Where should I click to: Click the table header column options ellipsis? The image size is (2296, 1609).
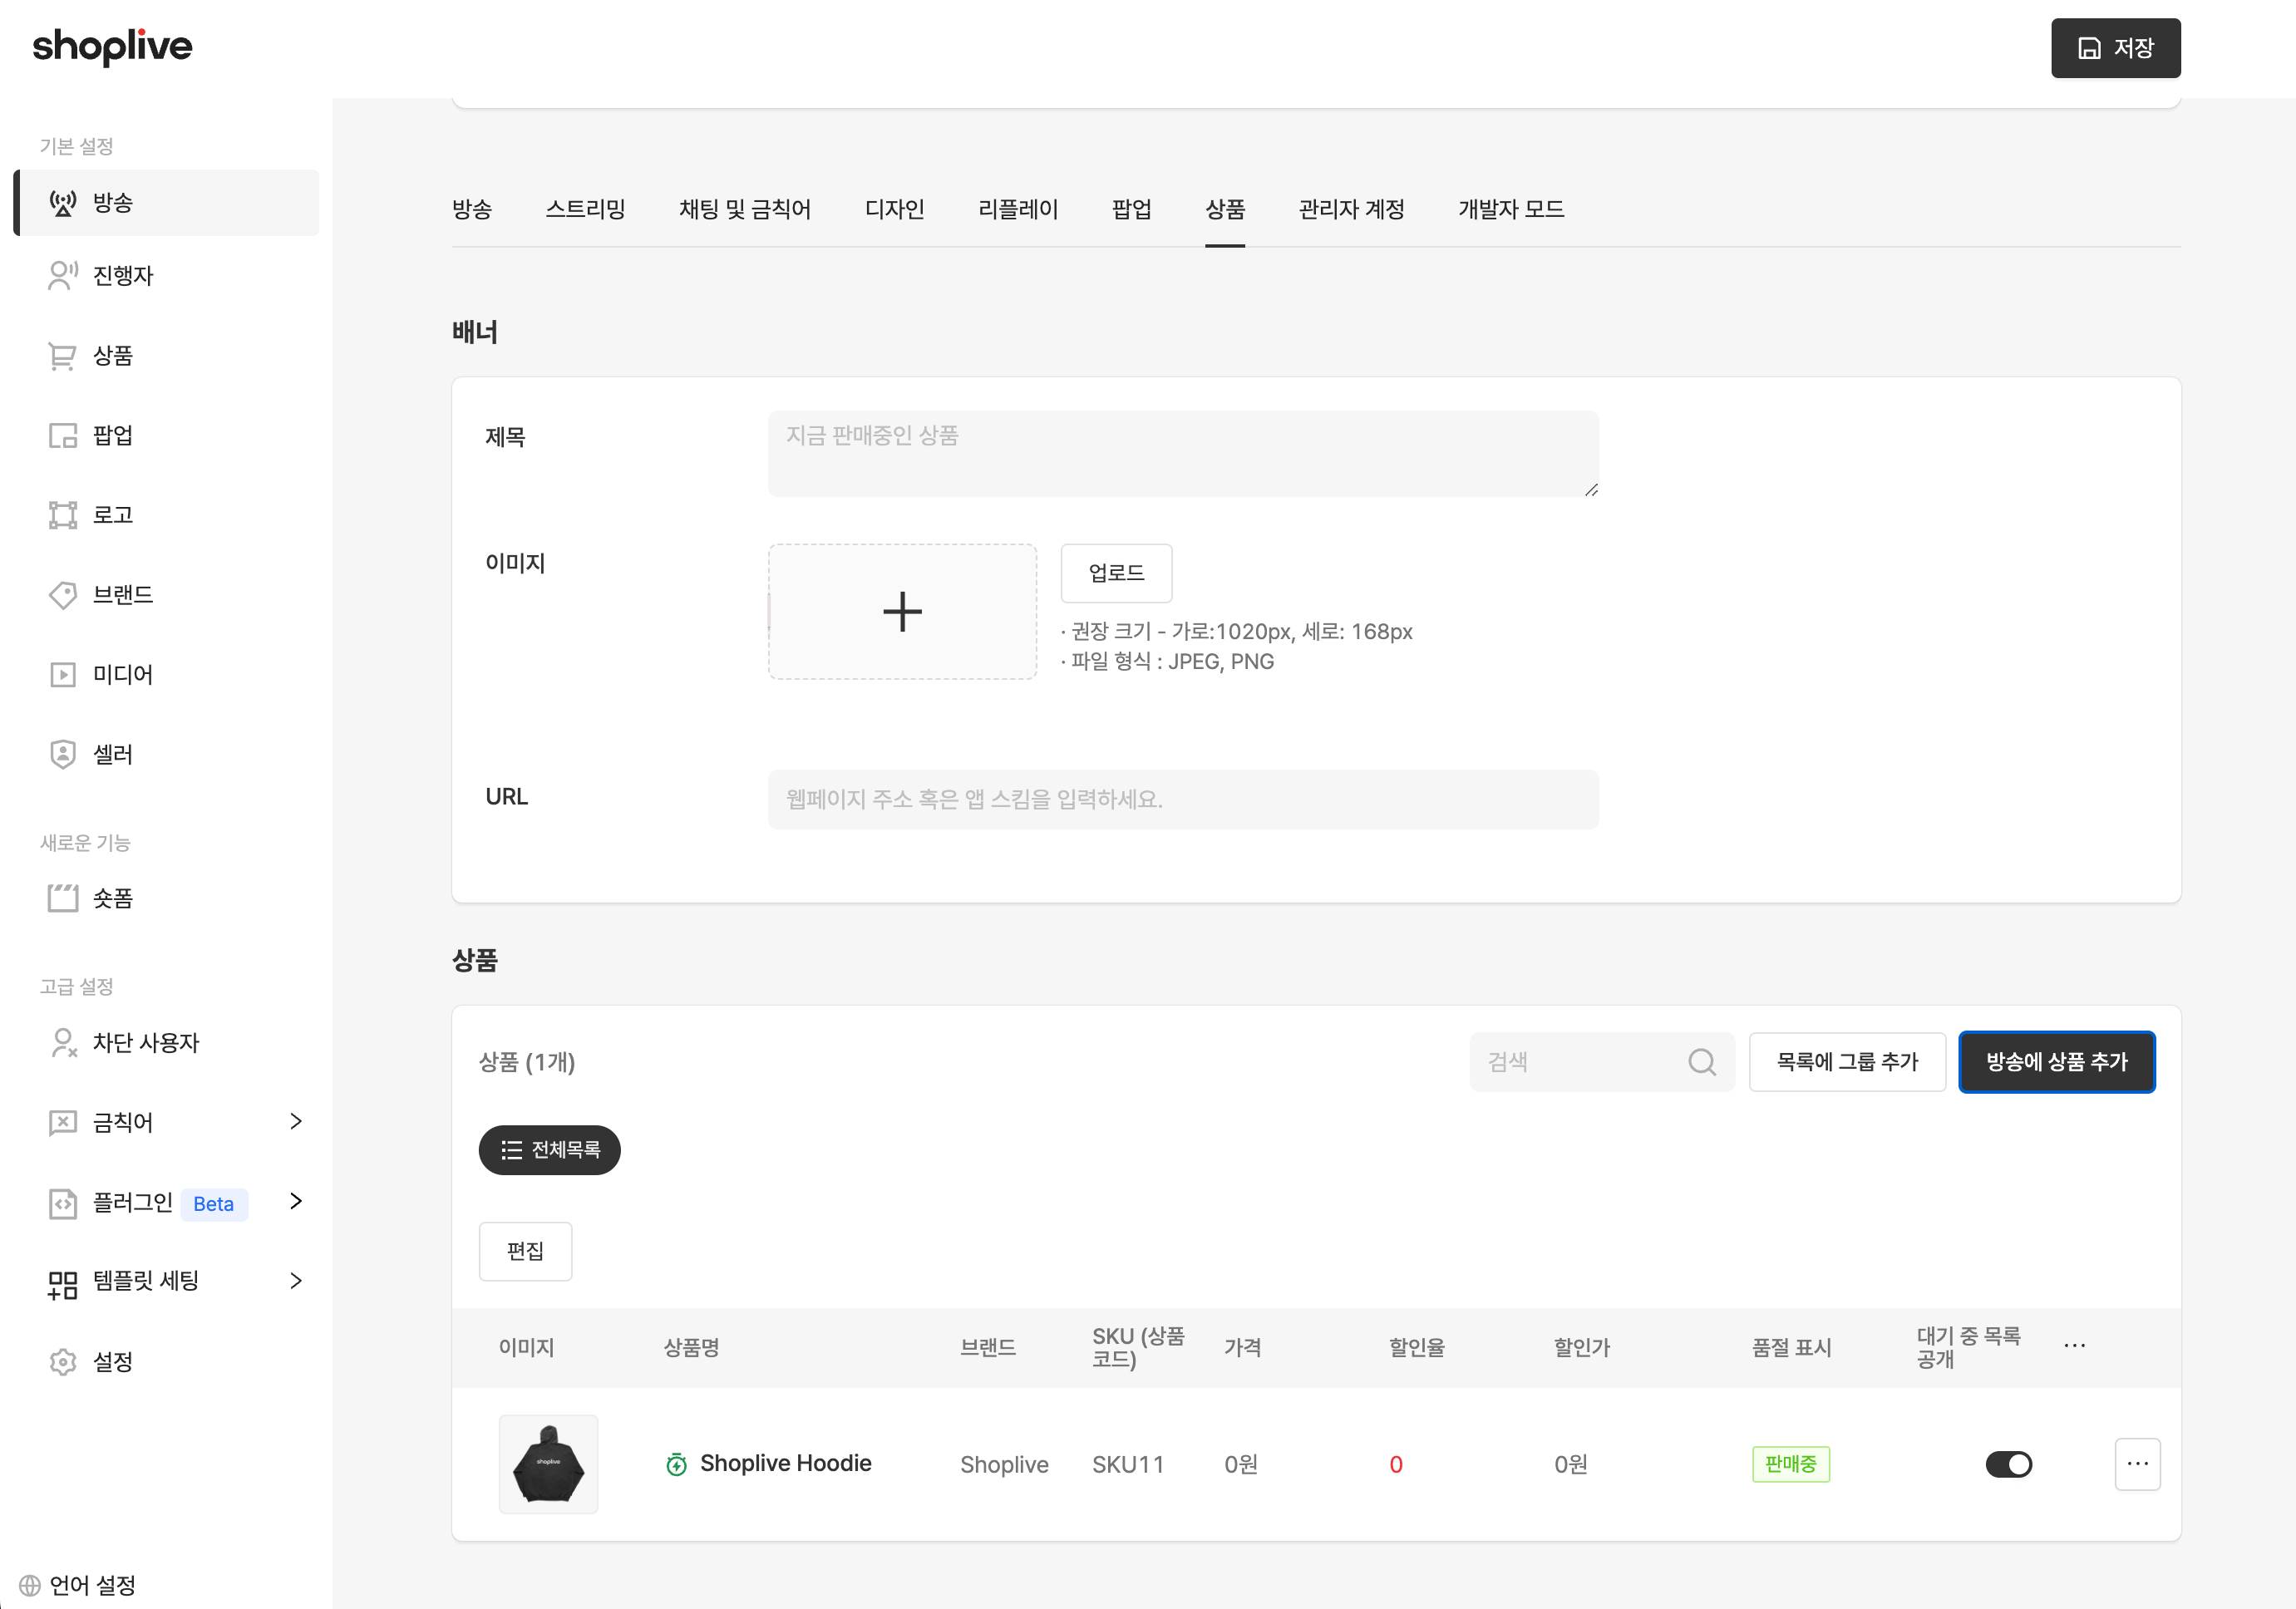[2075, 1346]
